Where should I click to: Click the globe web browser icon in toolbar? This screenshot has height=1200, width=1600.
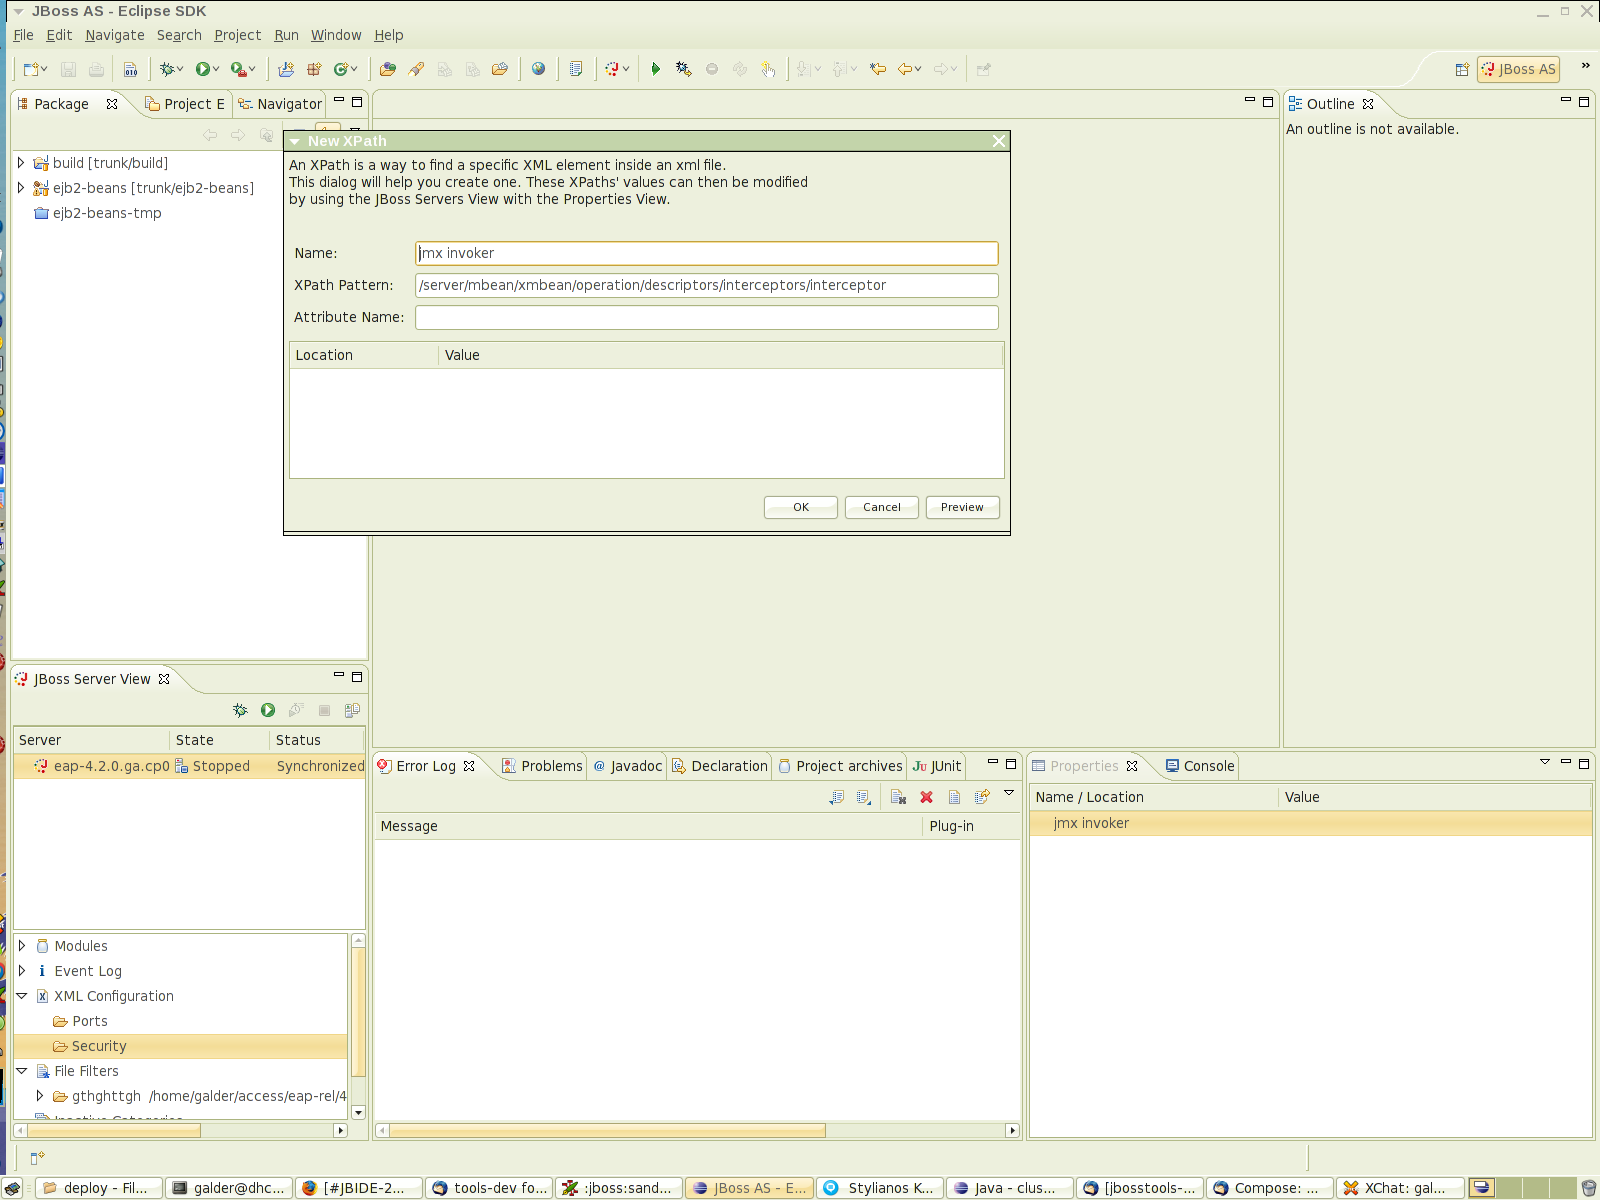pyautogui.click(x=539, y=69)
